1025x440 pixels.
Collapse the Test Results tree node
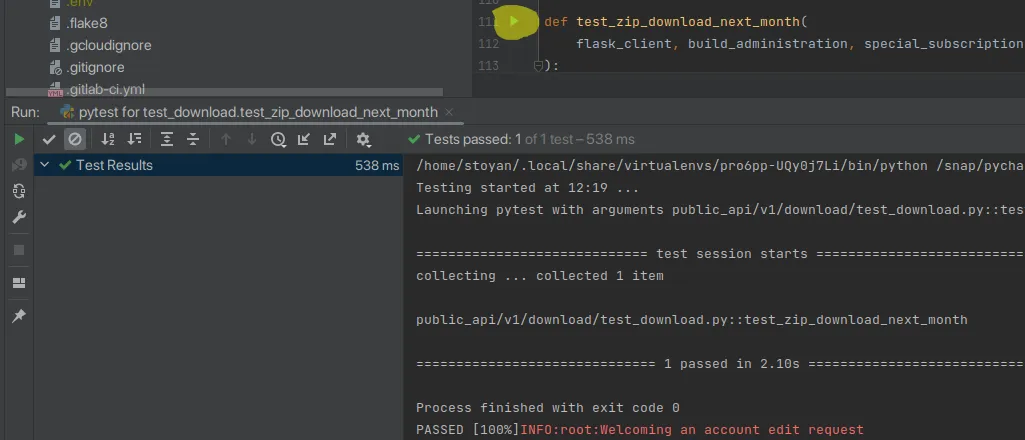45,165
